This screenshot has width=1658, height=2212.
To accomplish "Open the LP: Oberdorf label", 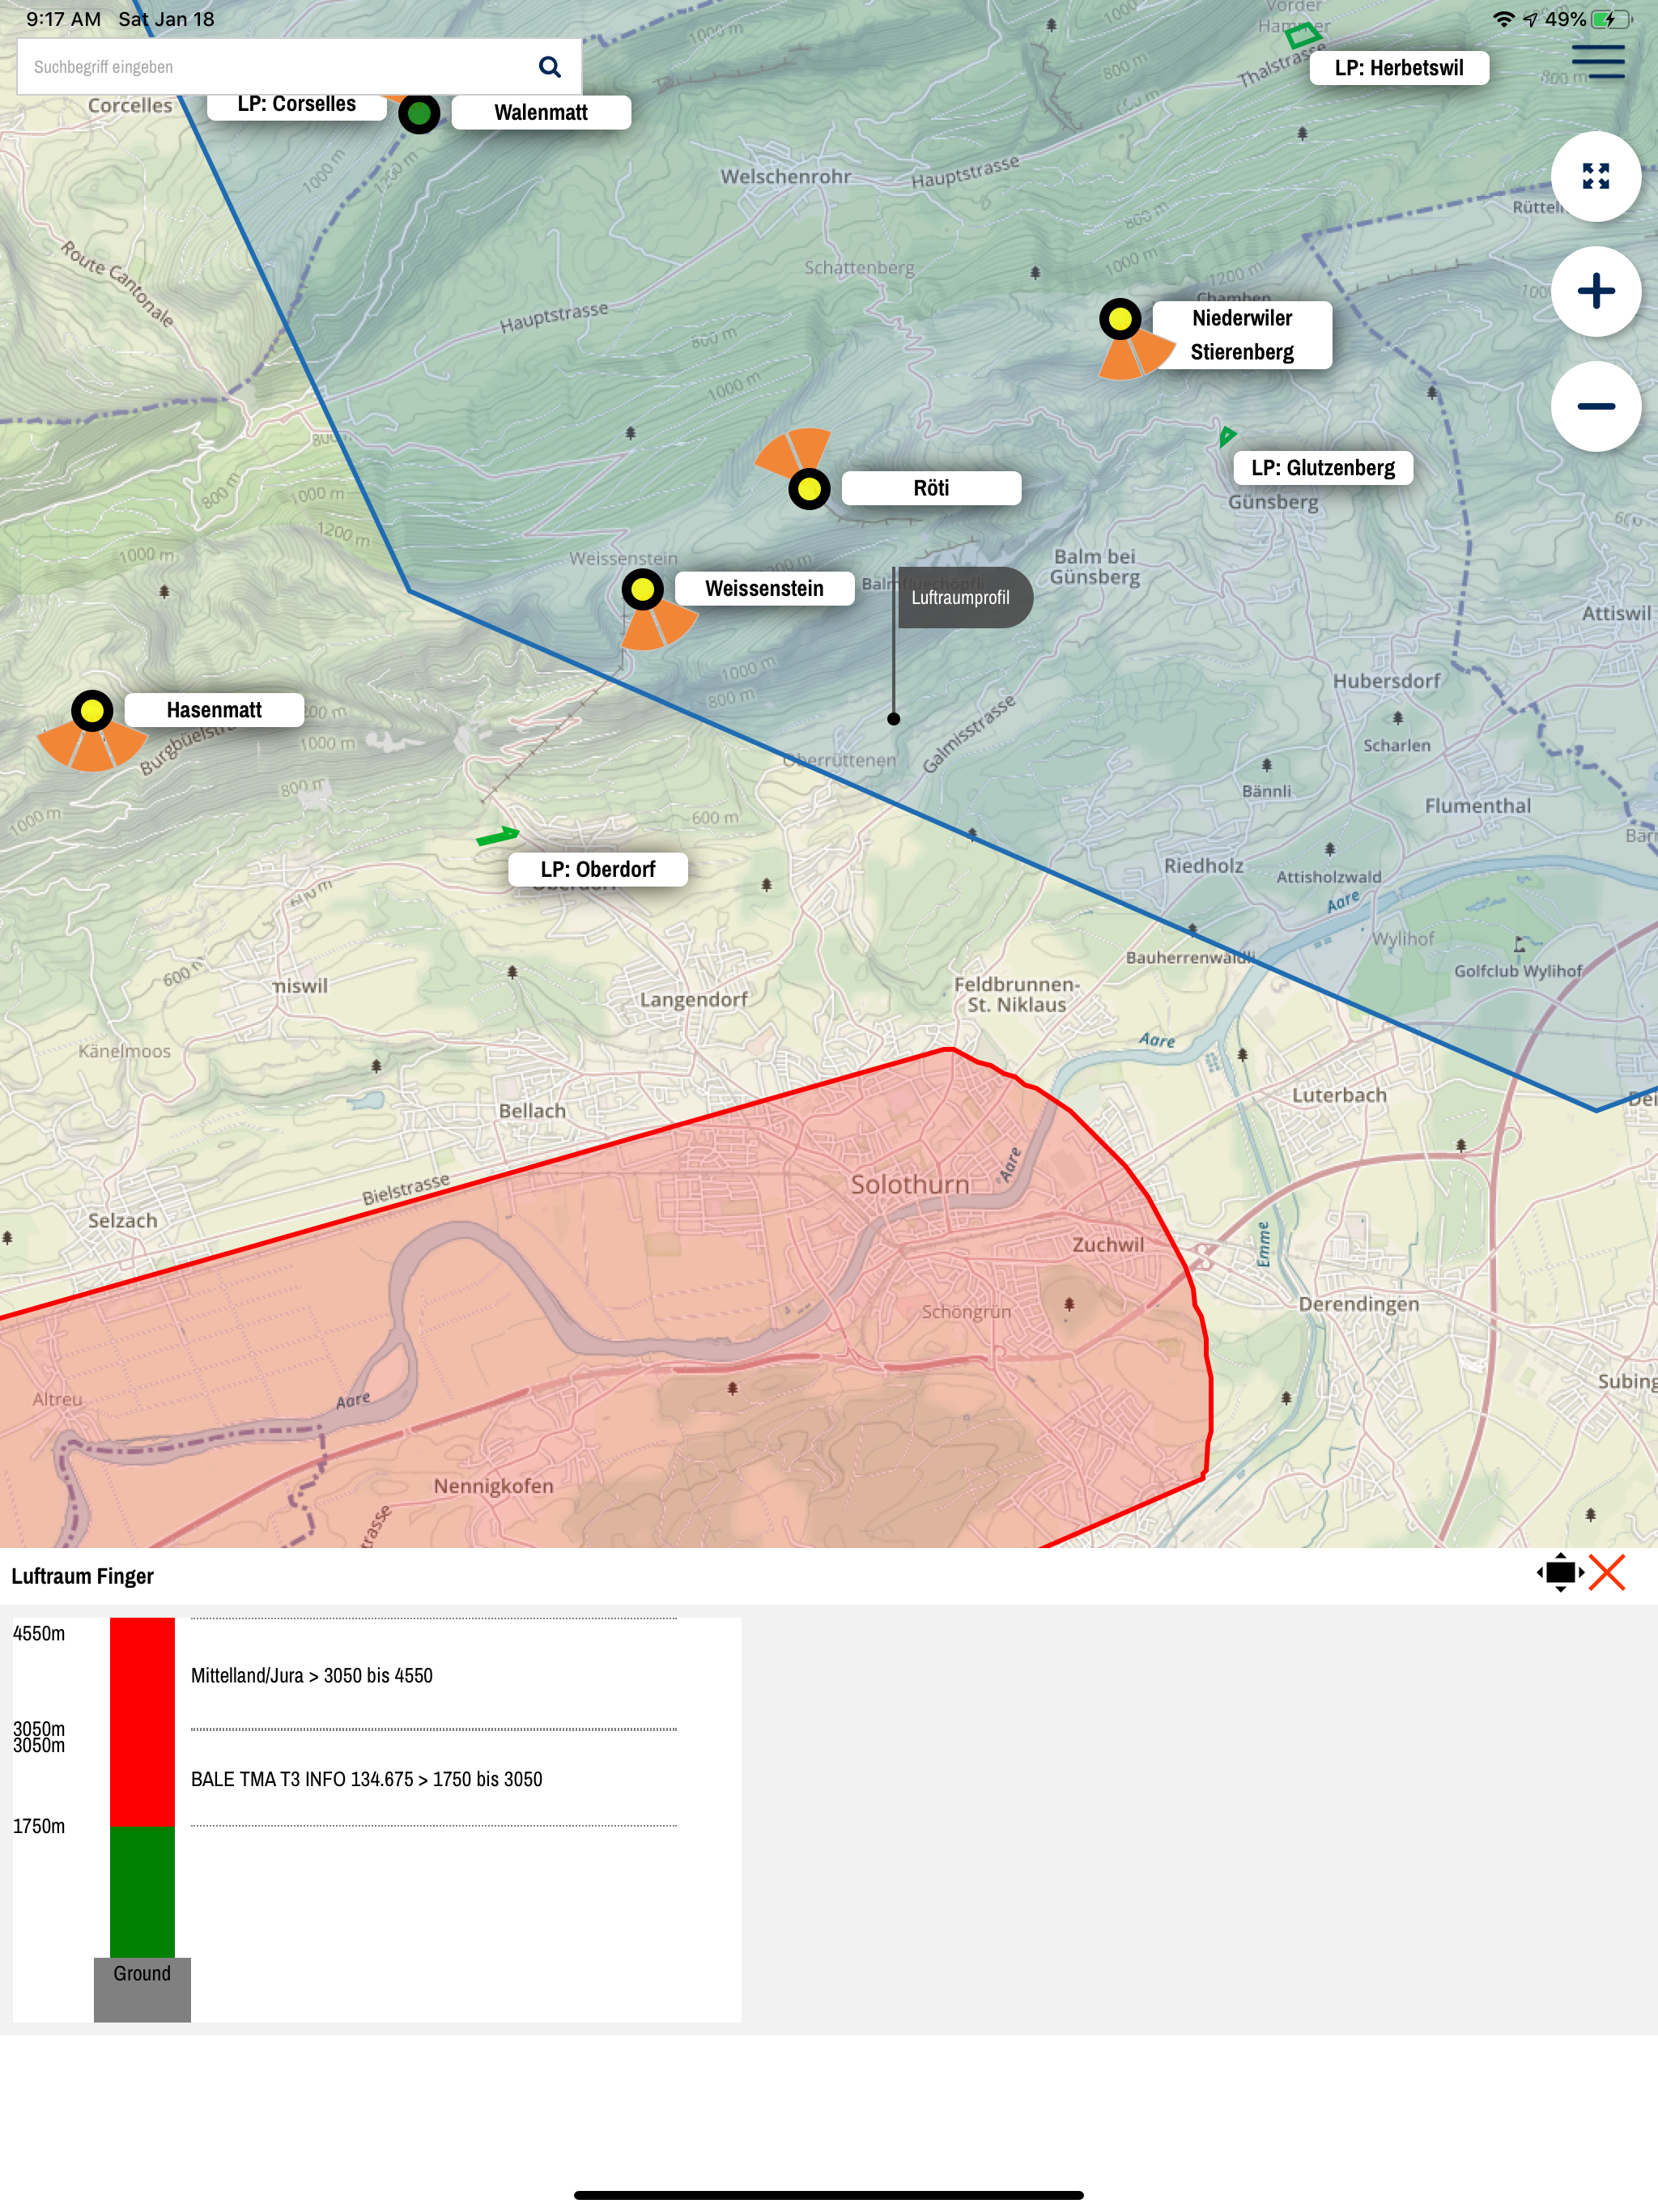I will click(x=597, y=869).
